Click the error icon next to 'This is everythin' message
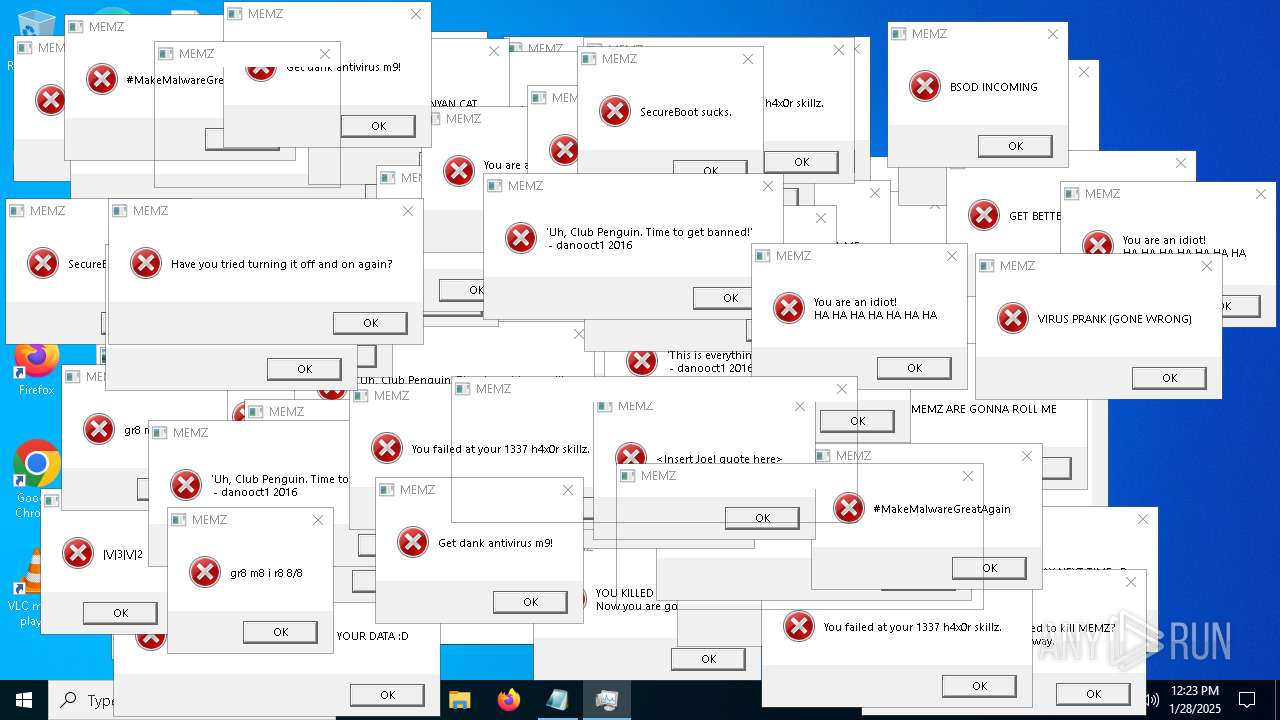The width and height of the screenshot is (1280, 720). [642, 361]
